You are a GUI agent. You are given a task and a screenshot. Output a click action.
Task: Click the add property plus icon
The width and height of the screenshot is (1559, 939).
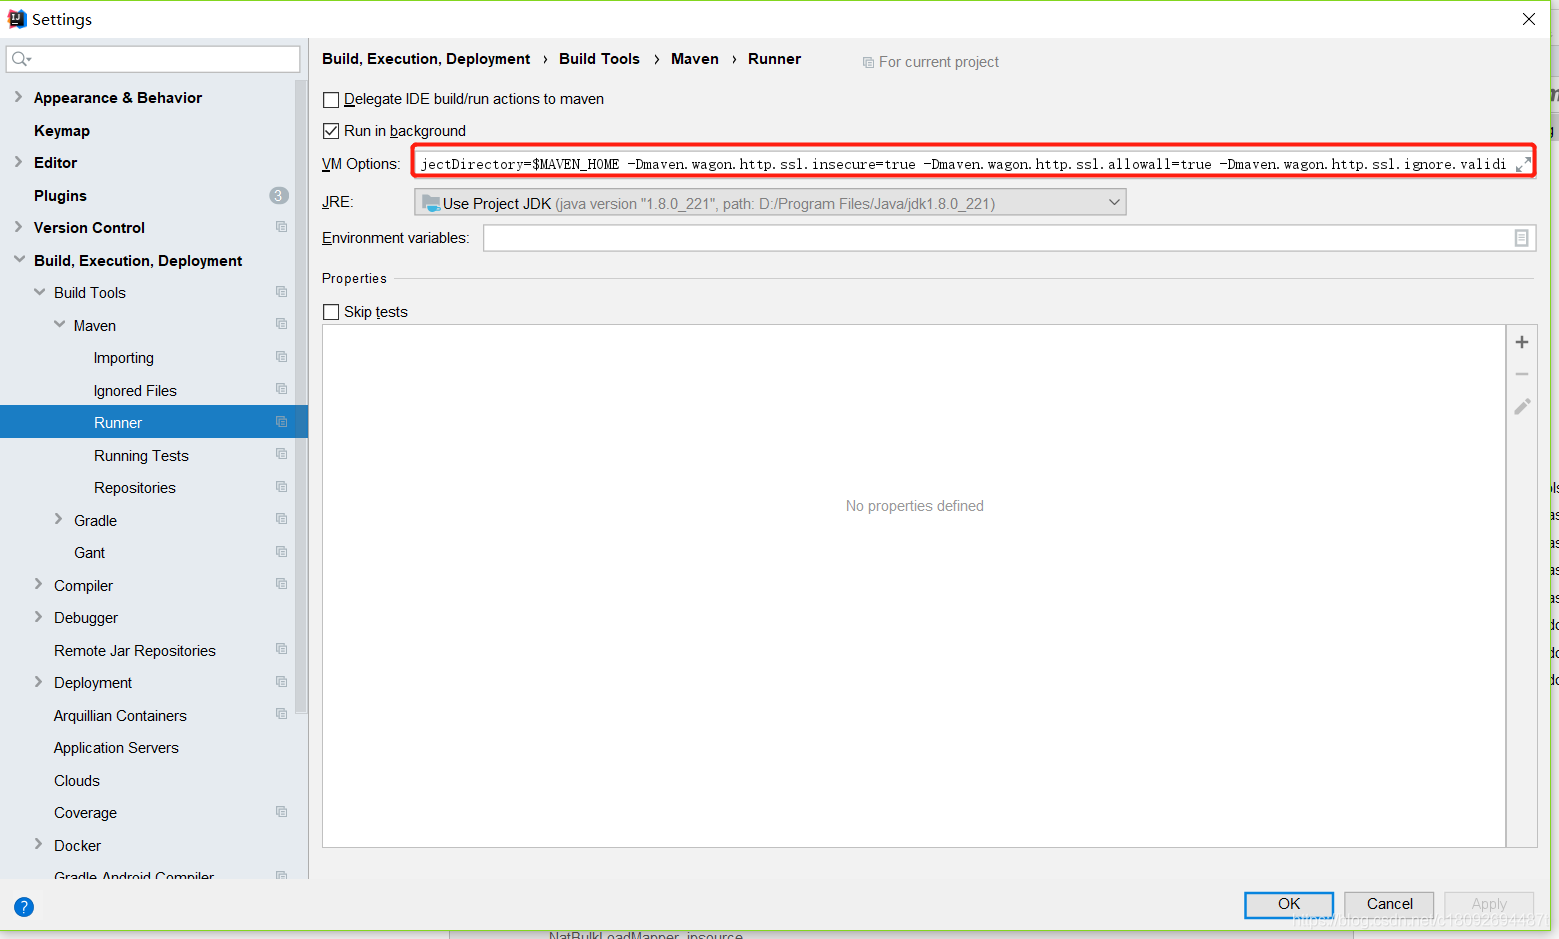1521,342
